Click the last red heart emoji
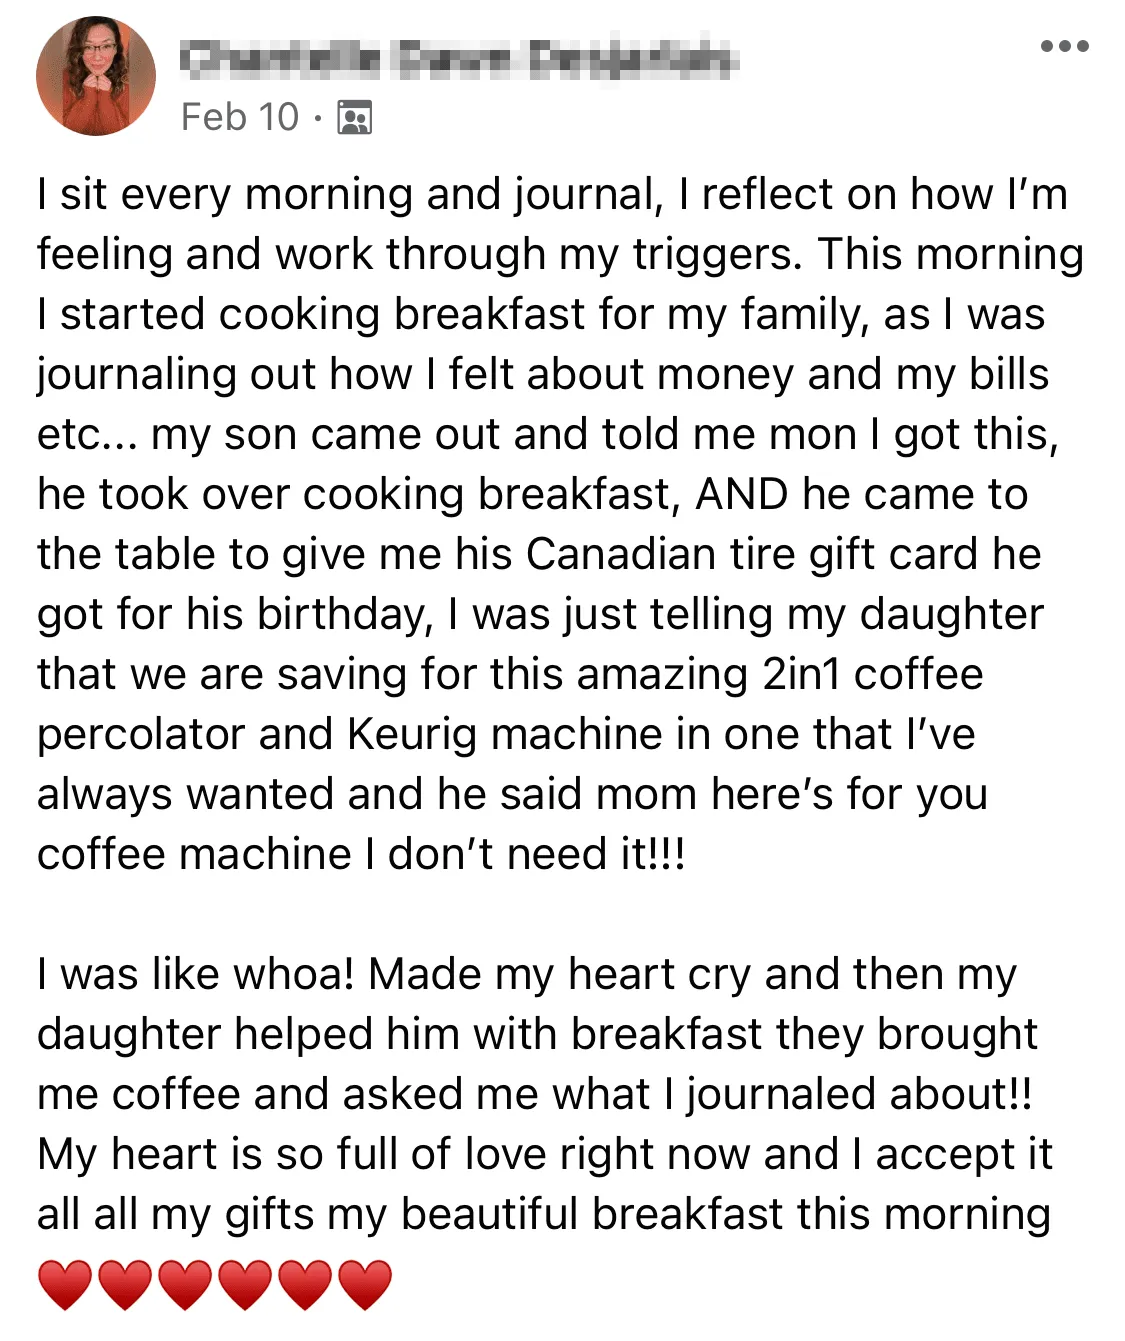This screenshot has width=1125, height=1341. pyautogui.click(x=365, y=1284)
